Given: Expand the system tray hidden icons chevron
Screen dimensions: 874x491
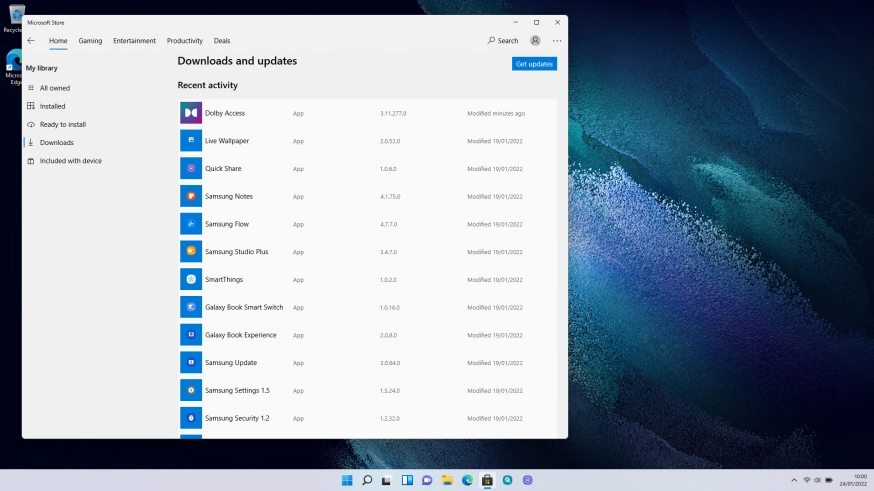Looking at the screenshot, I should (x=794, y=480).
